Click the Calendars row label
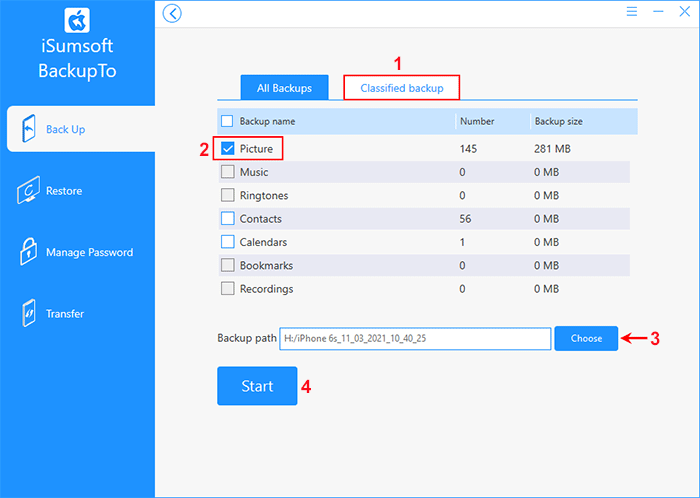 coord(263,242)
